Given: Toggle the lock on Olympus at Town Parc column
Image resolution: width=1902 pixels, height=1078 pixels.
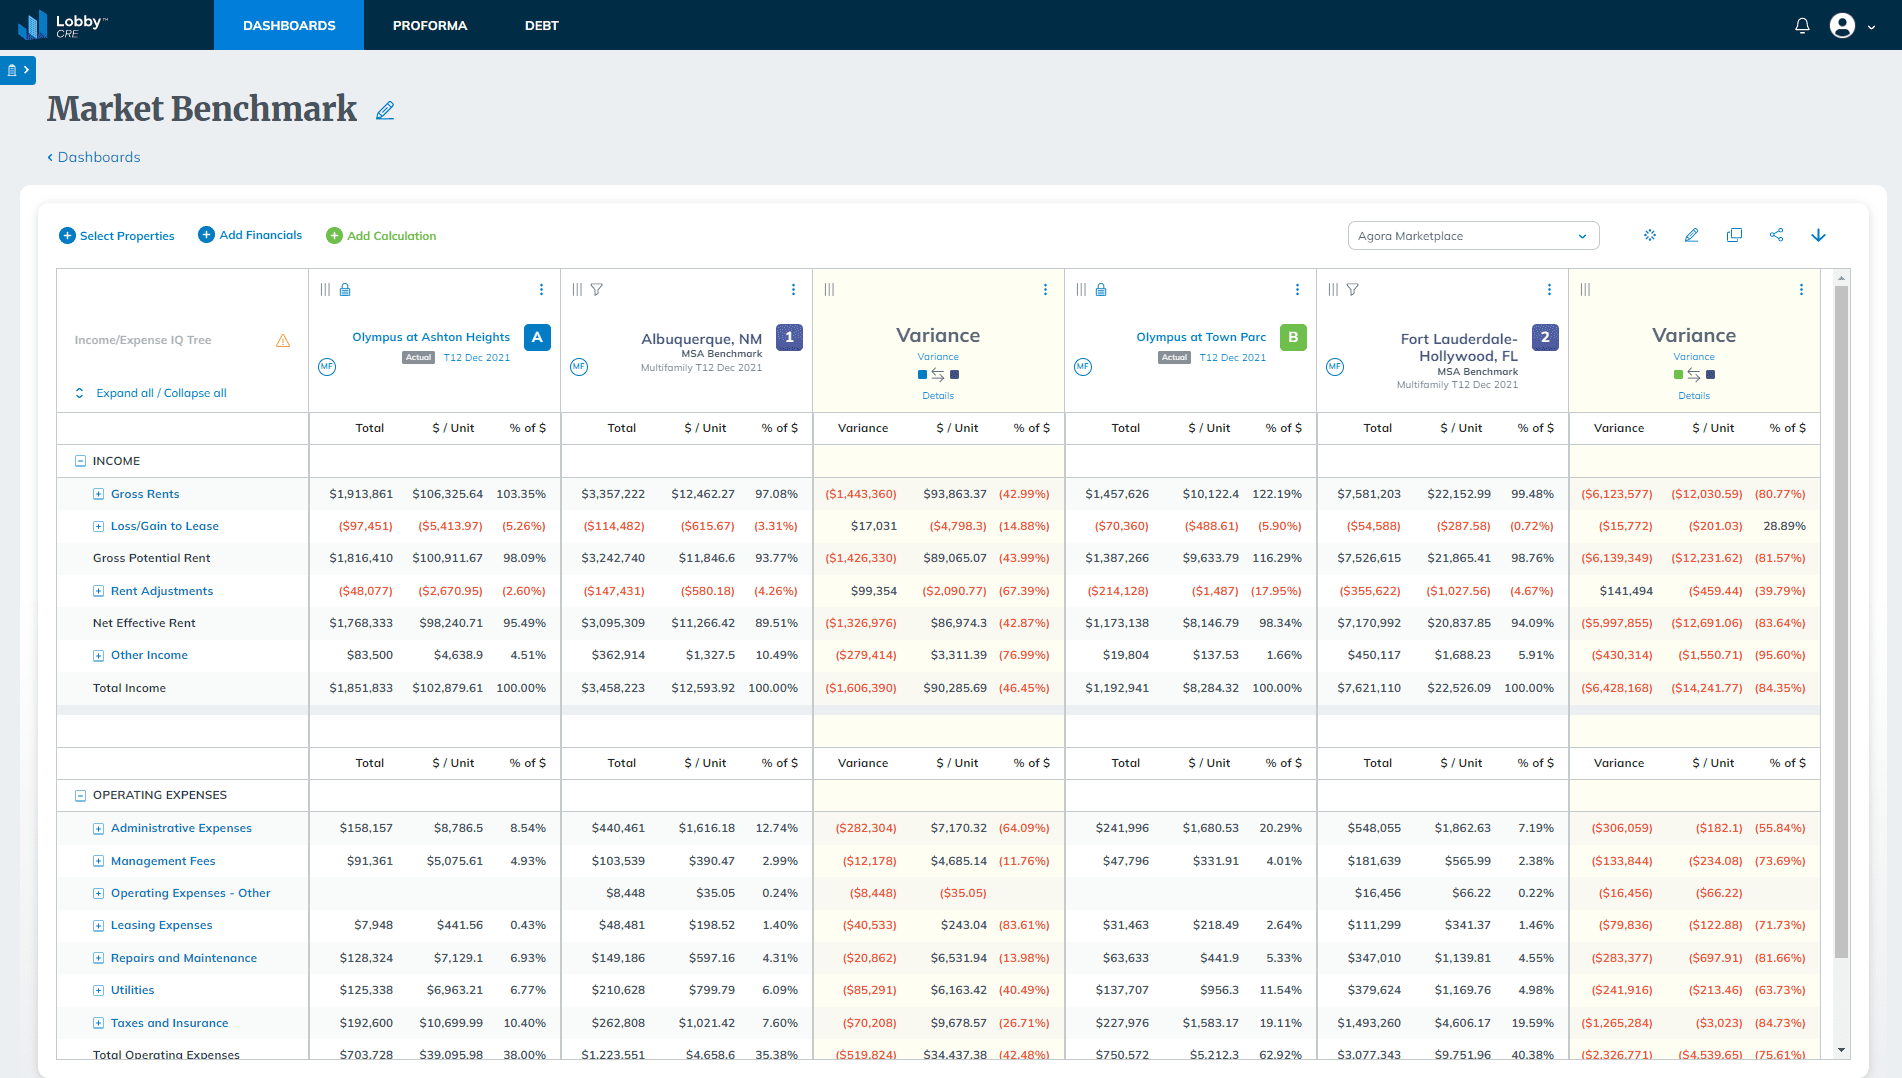Looking at the screenshot, I should [x=1100, y=289].
